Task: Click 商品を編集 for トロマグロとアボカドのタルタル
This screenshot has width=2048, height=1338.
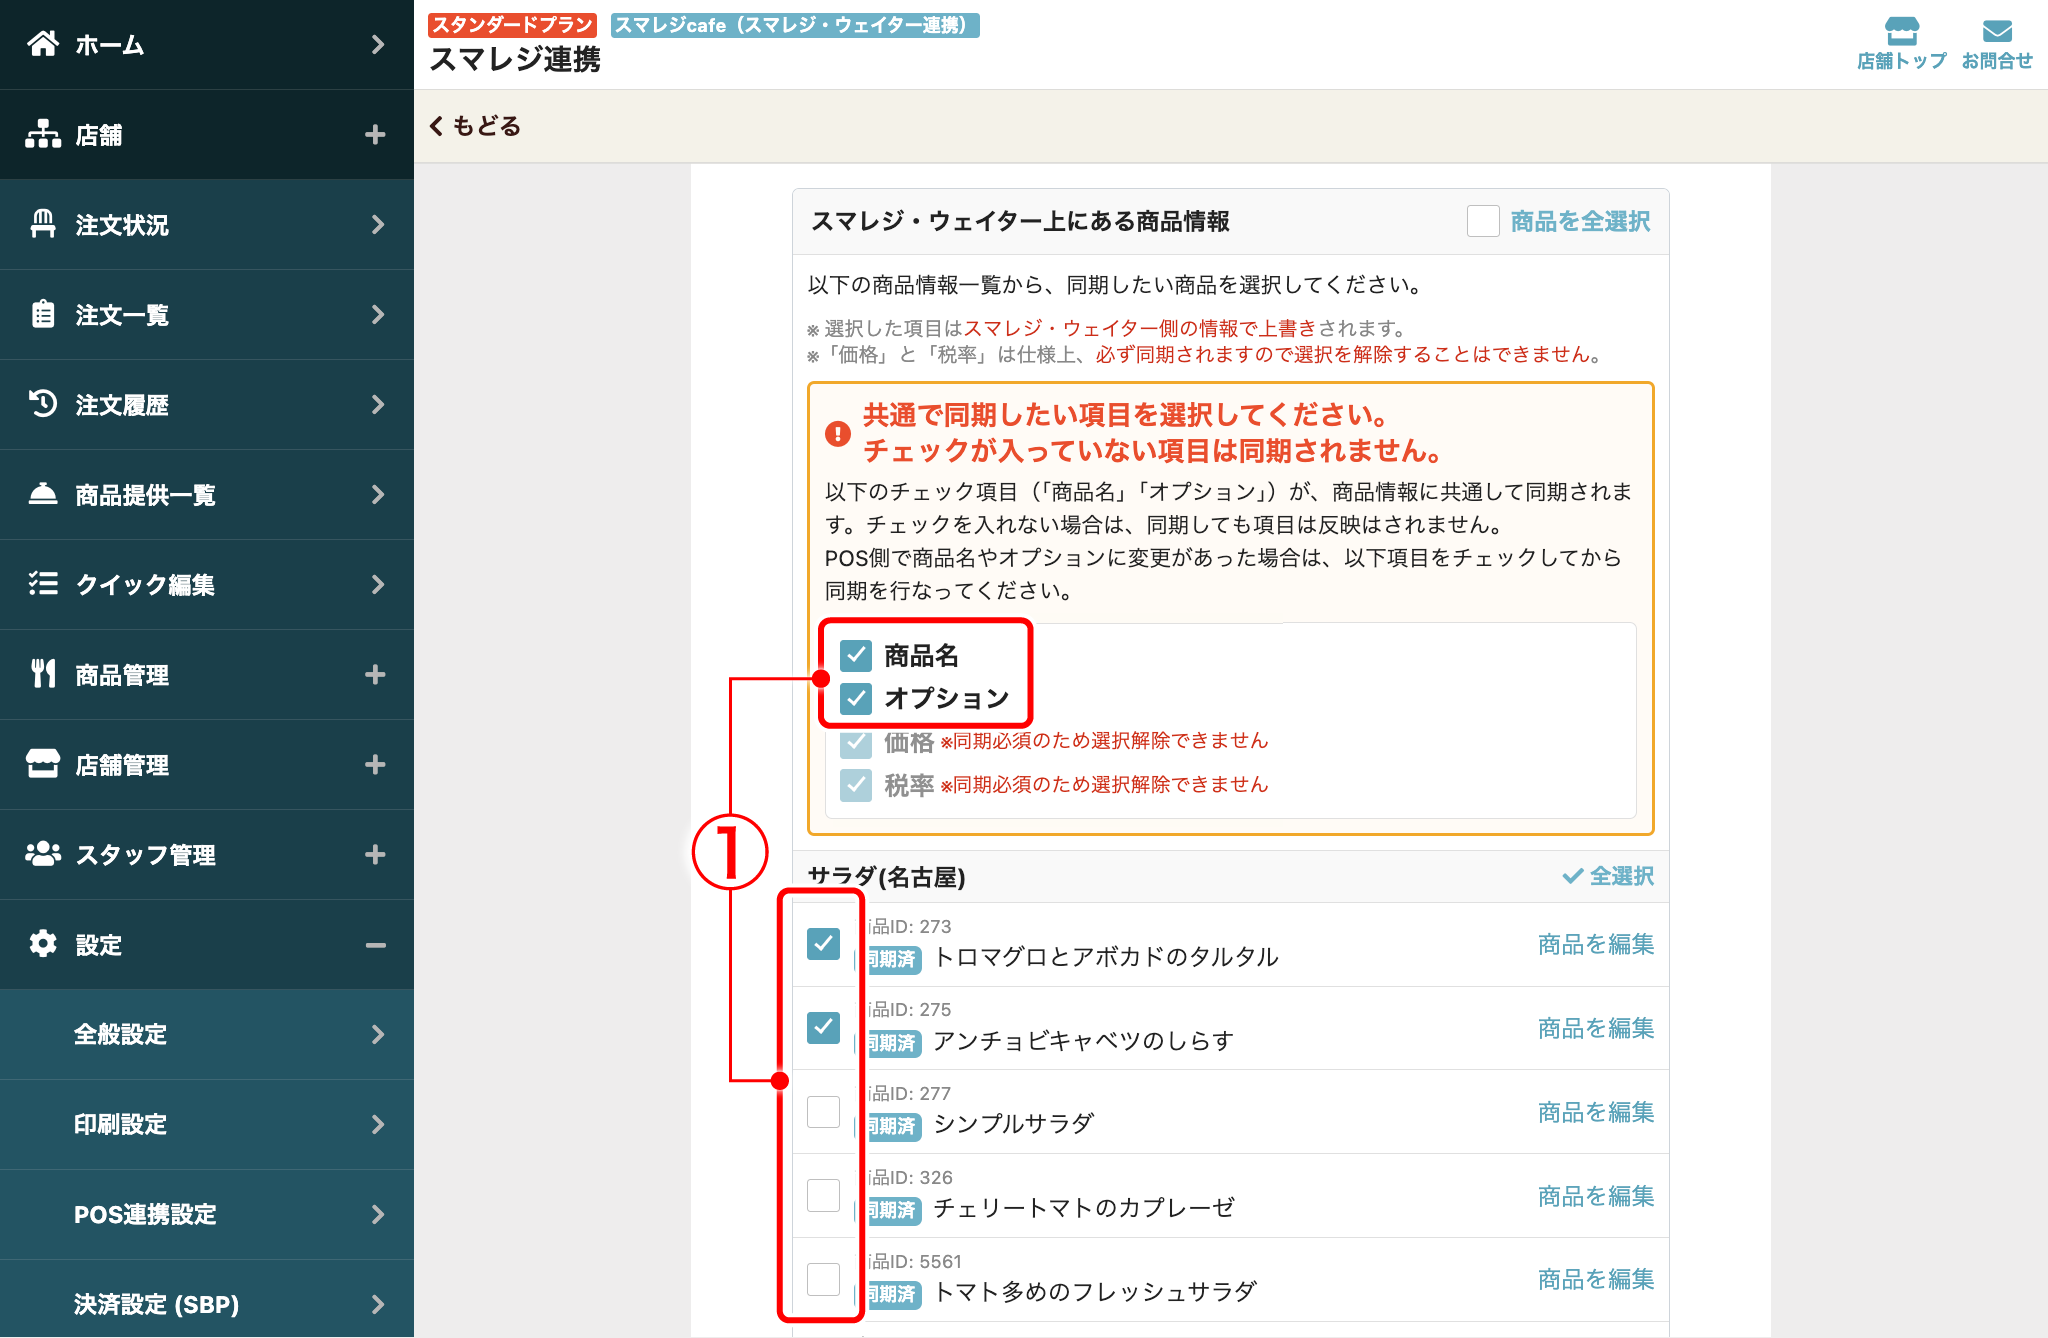Action: [1596, 944]
